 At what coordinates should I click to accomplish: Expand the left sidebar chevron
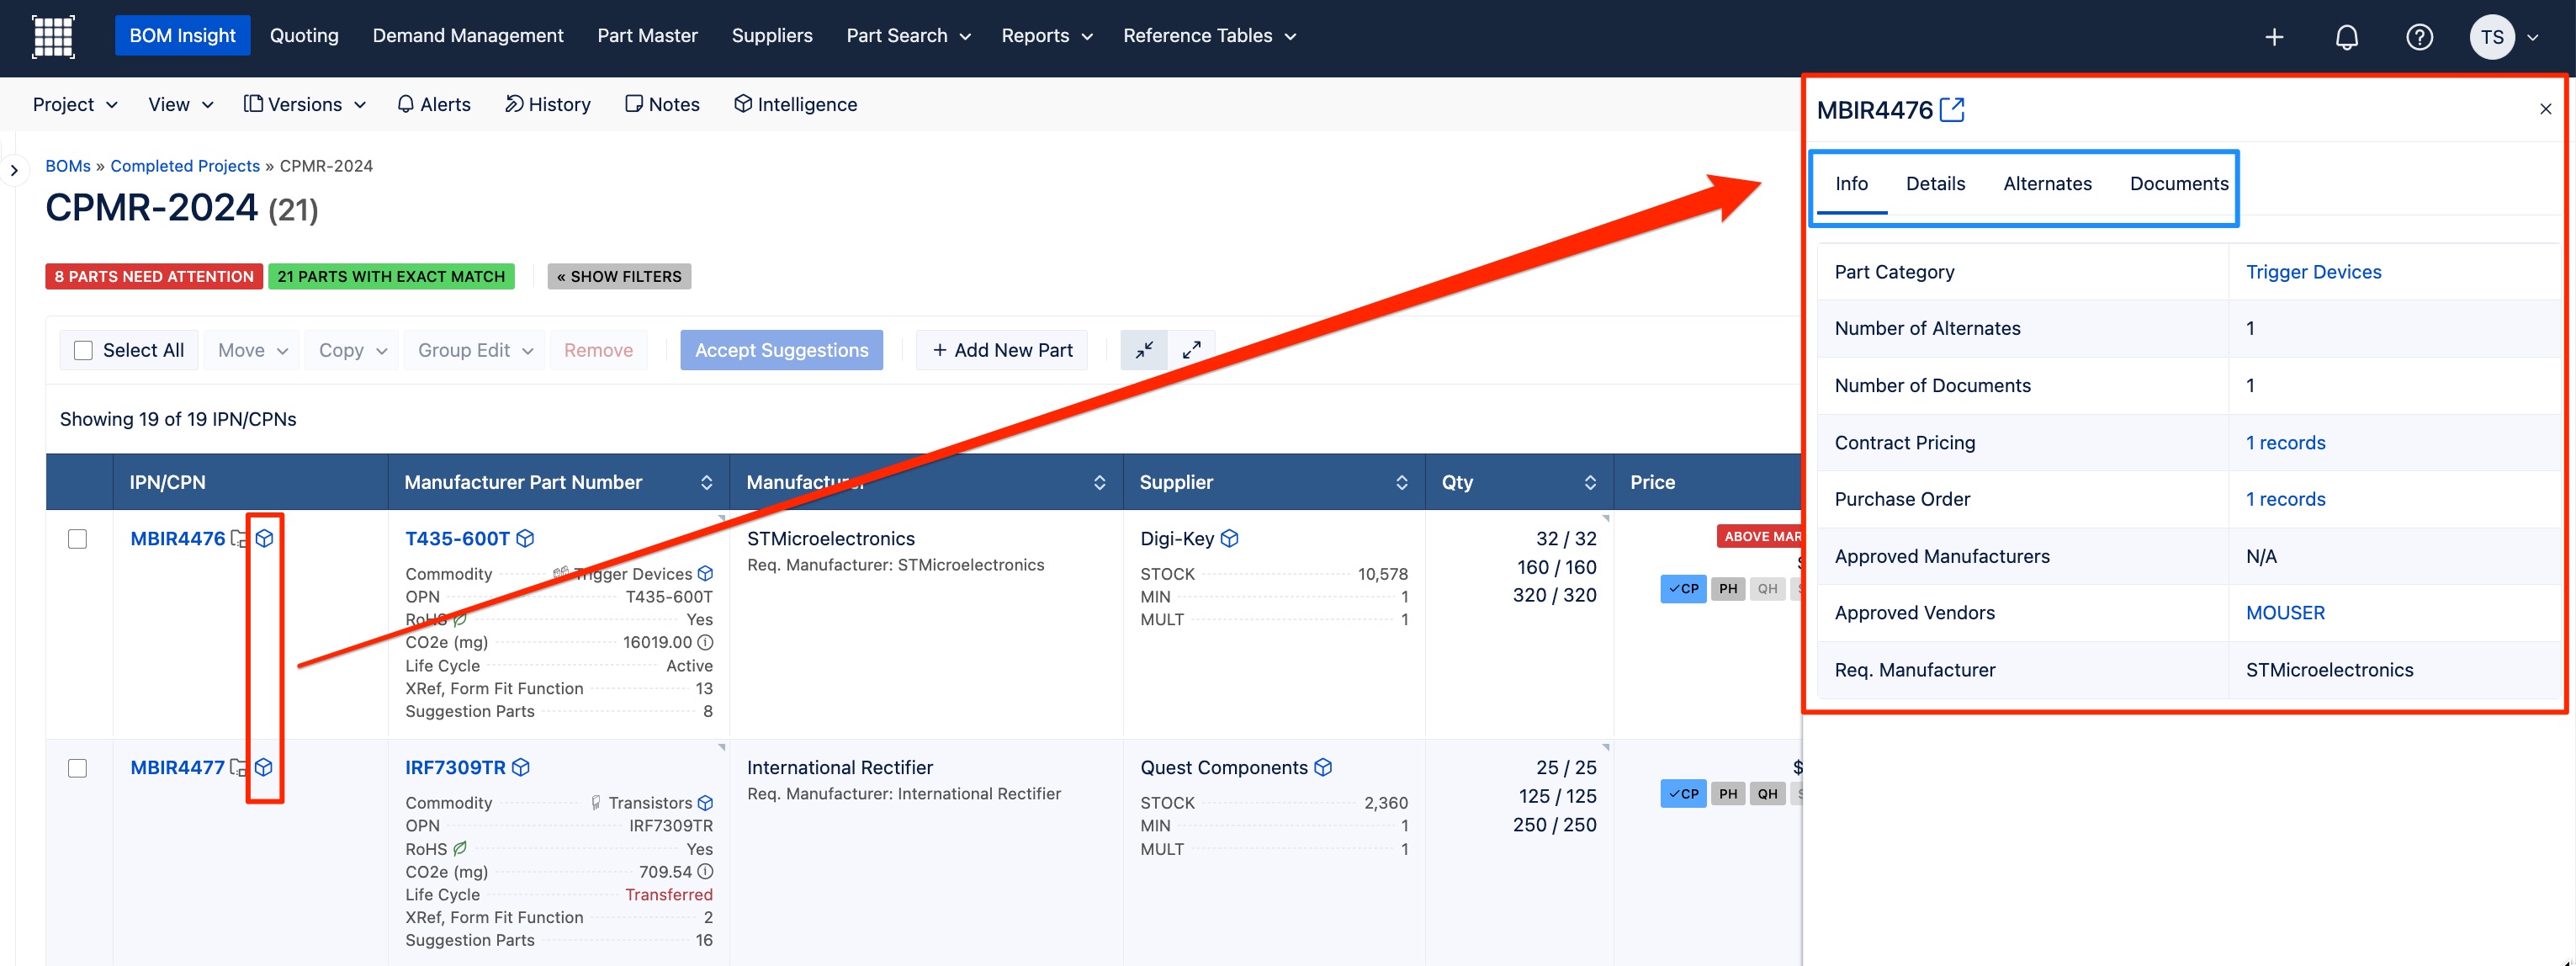pyautogui.click(x=14, y=170)
